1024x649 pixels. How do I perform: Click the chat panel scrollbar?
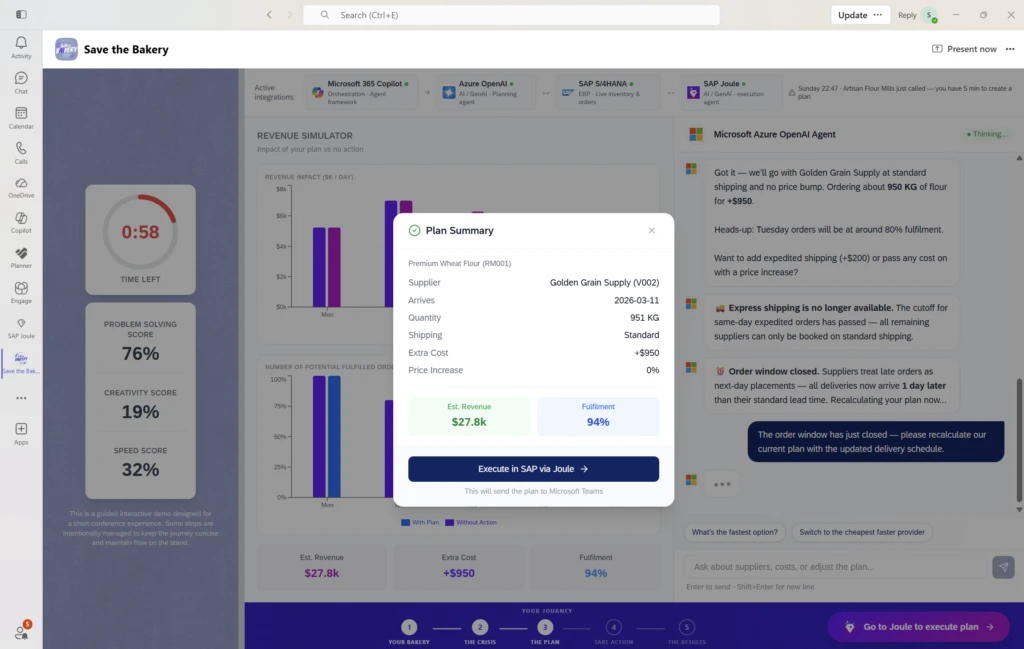pos(1019,441)
